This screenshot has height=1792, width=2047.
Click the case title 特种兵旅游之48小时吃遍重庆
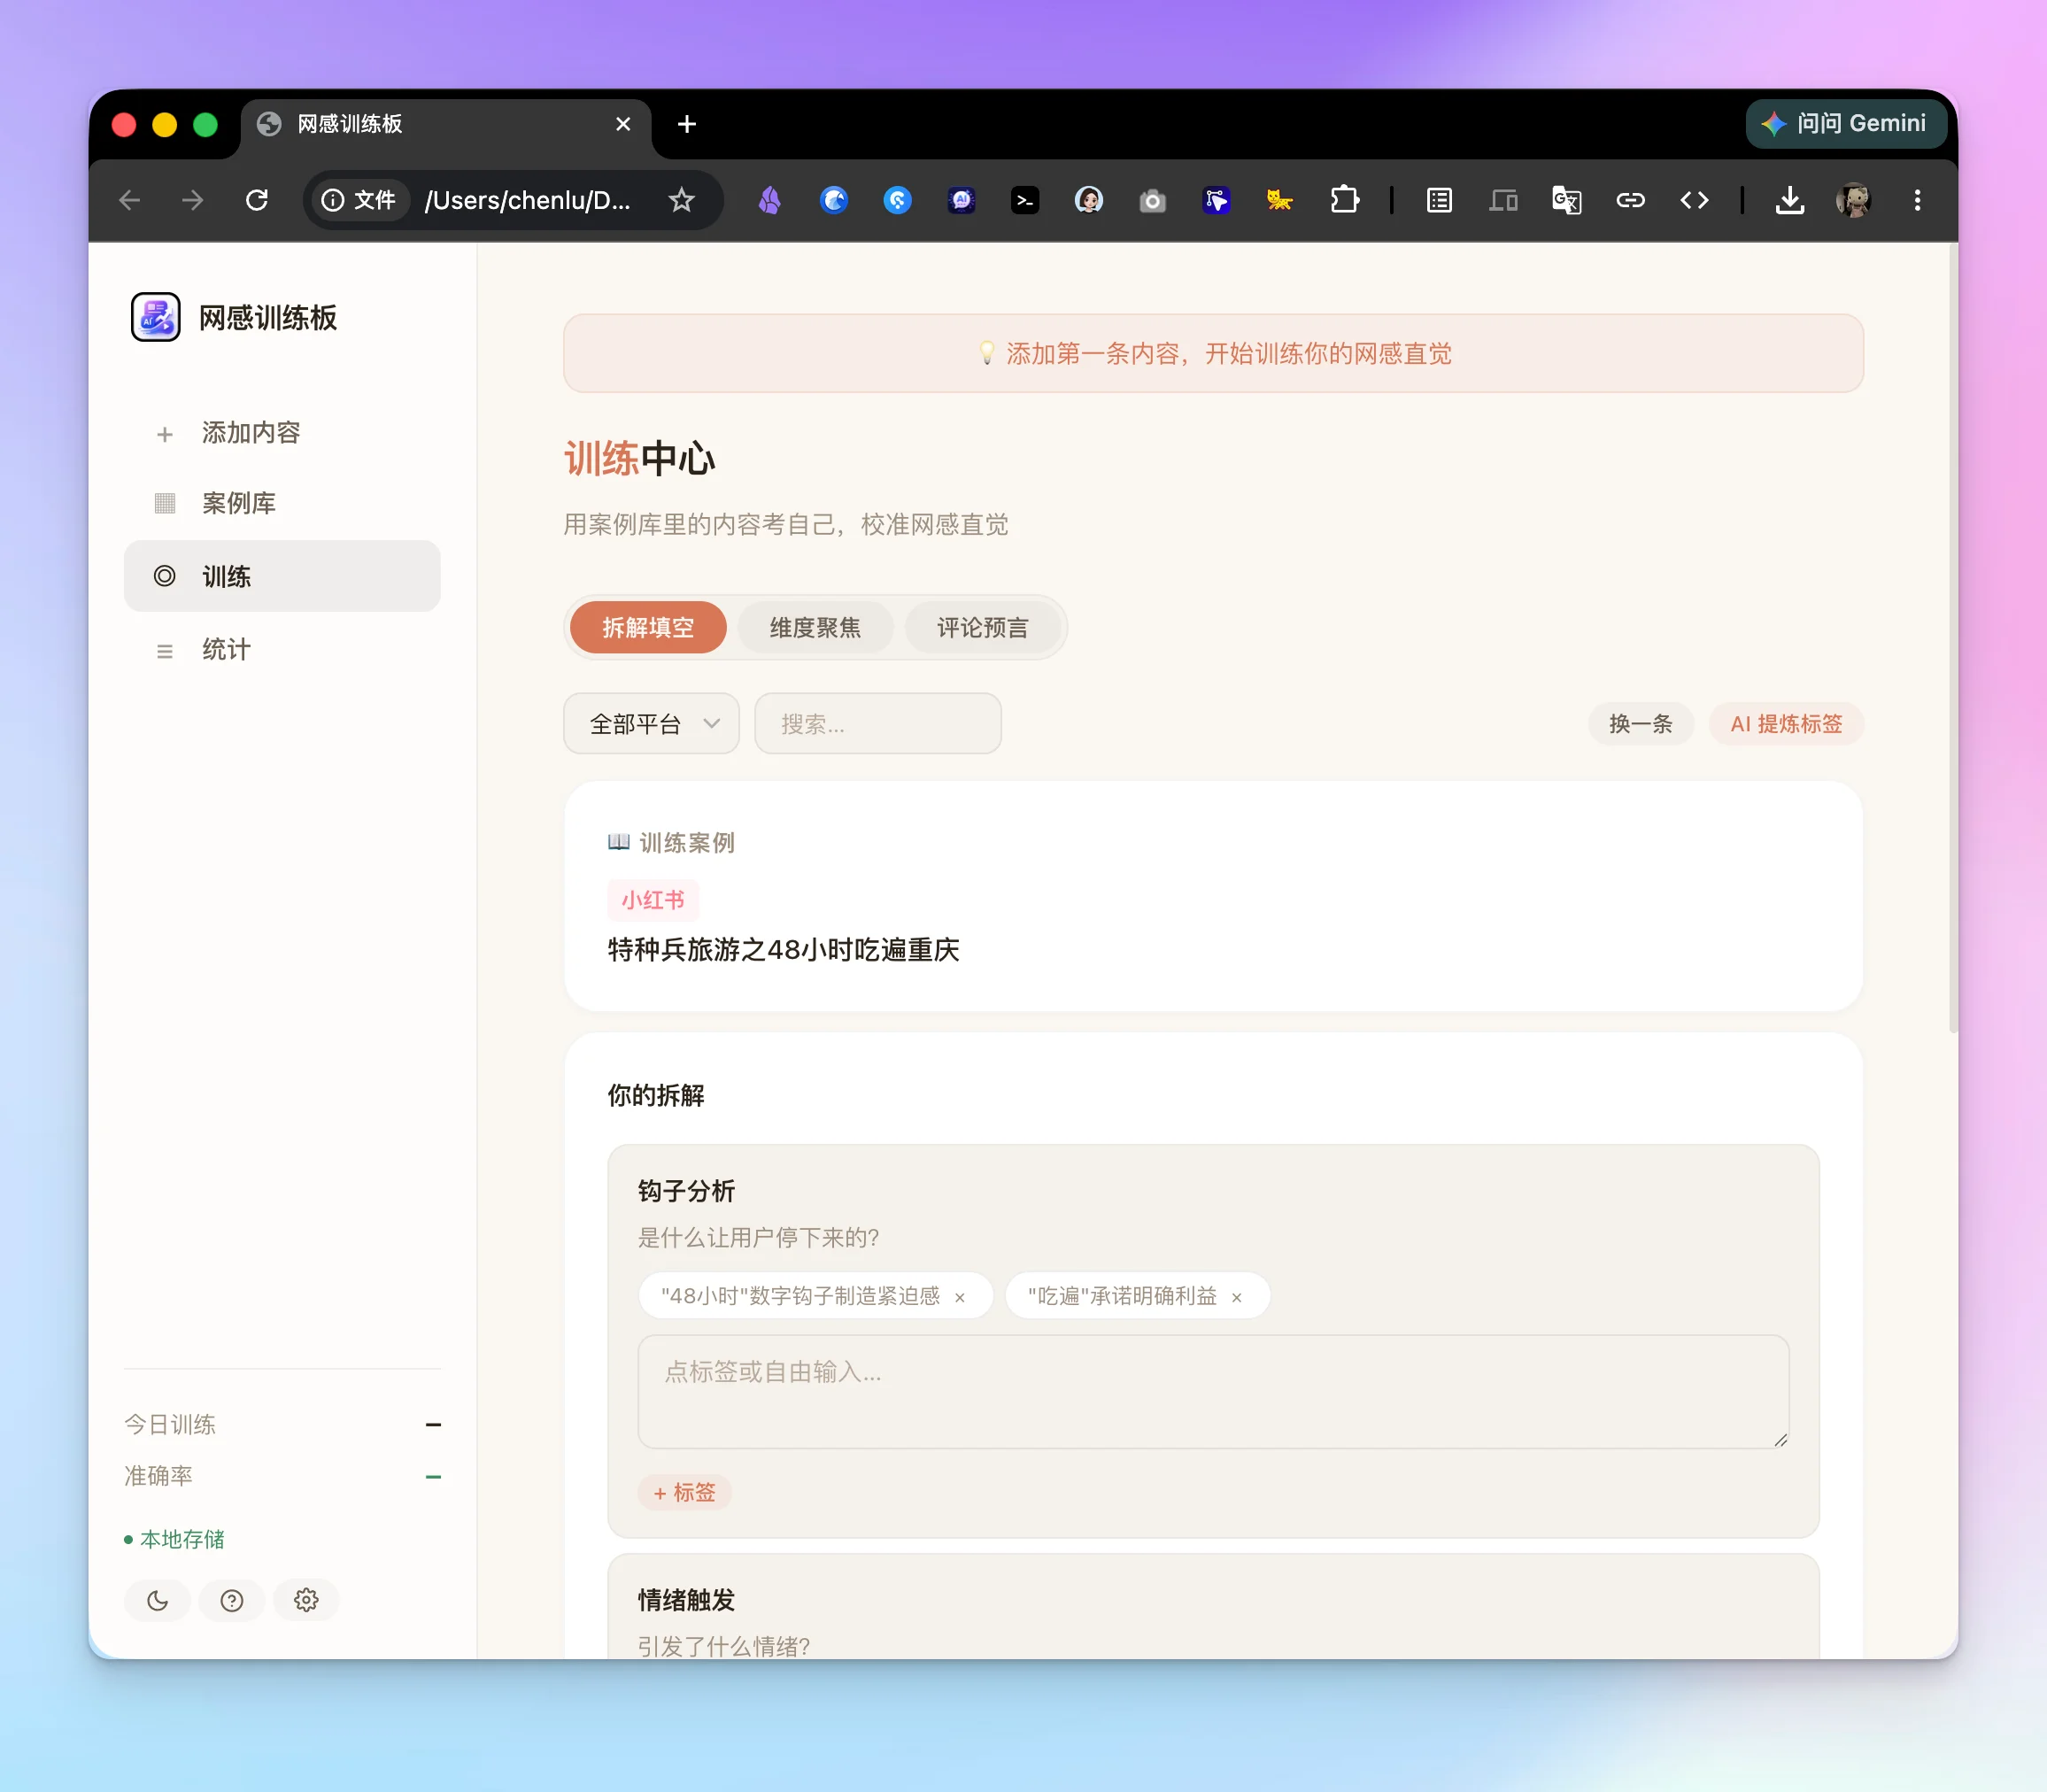(783, 949)
